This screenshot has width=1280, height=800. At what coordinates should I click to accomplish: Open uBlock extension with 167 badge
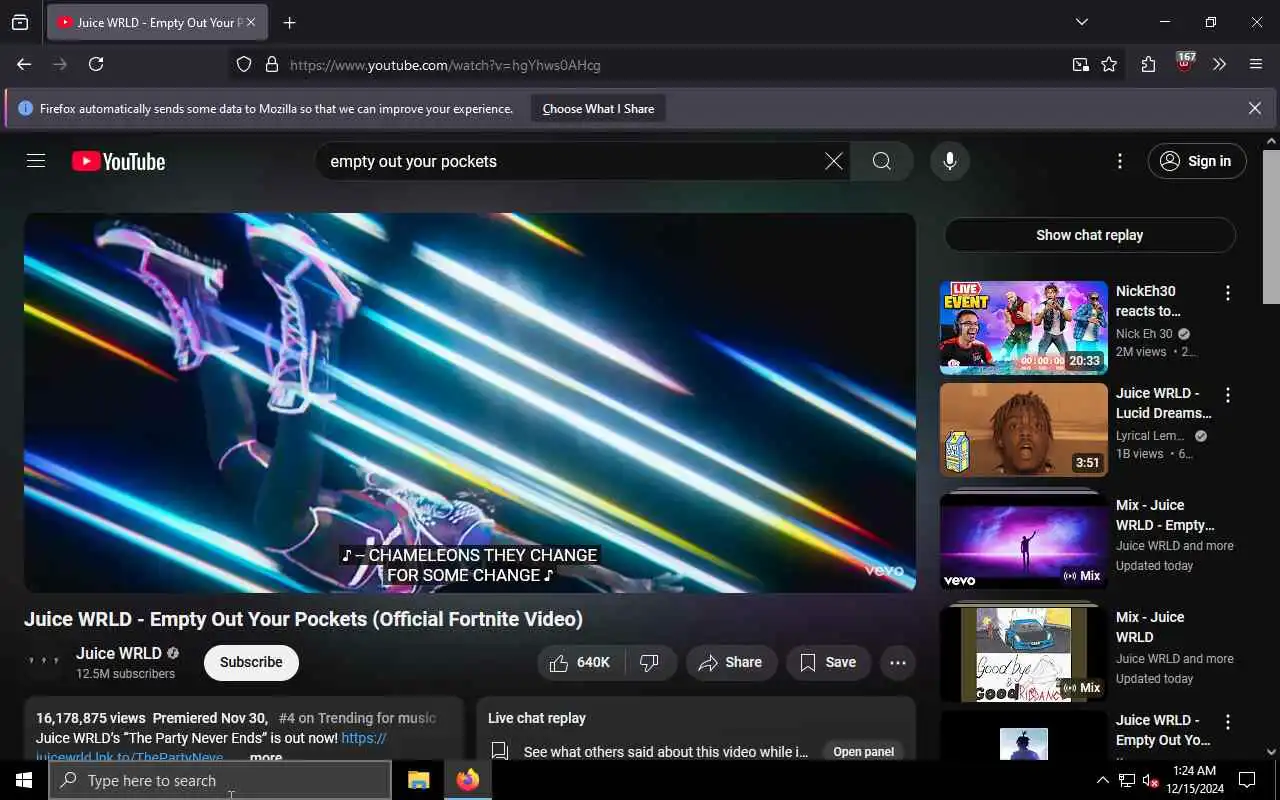coord(1185,64)
